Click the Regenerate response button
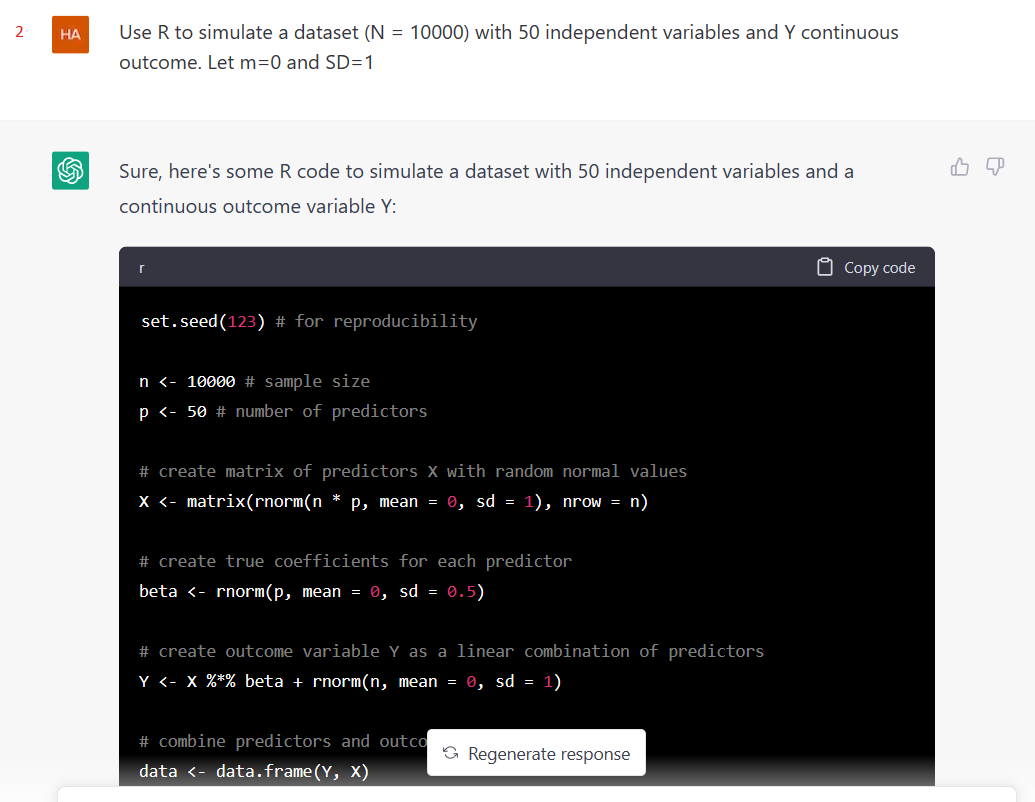 coord(536,752)
